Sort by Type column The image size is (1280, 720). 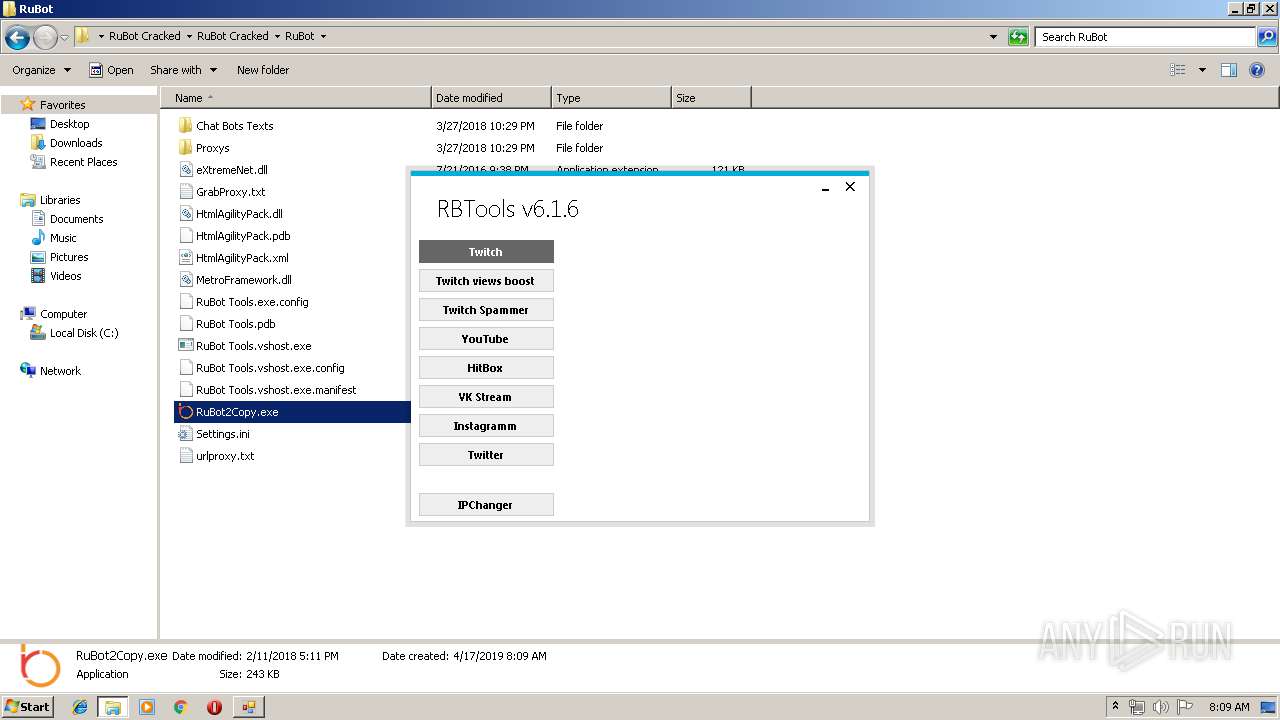[611, 98]
